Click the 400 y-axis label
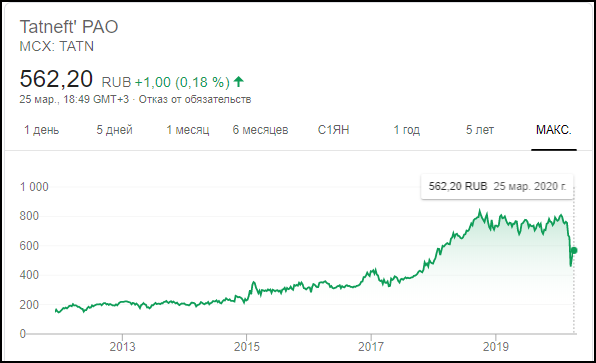Viewport: 596px width, 363px height. tap(29, 275)
